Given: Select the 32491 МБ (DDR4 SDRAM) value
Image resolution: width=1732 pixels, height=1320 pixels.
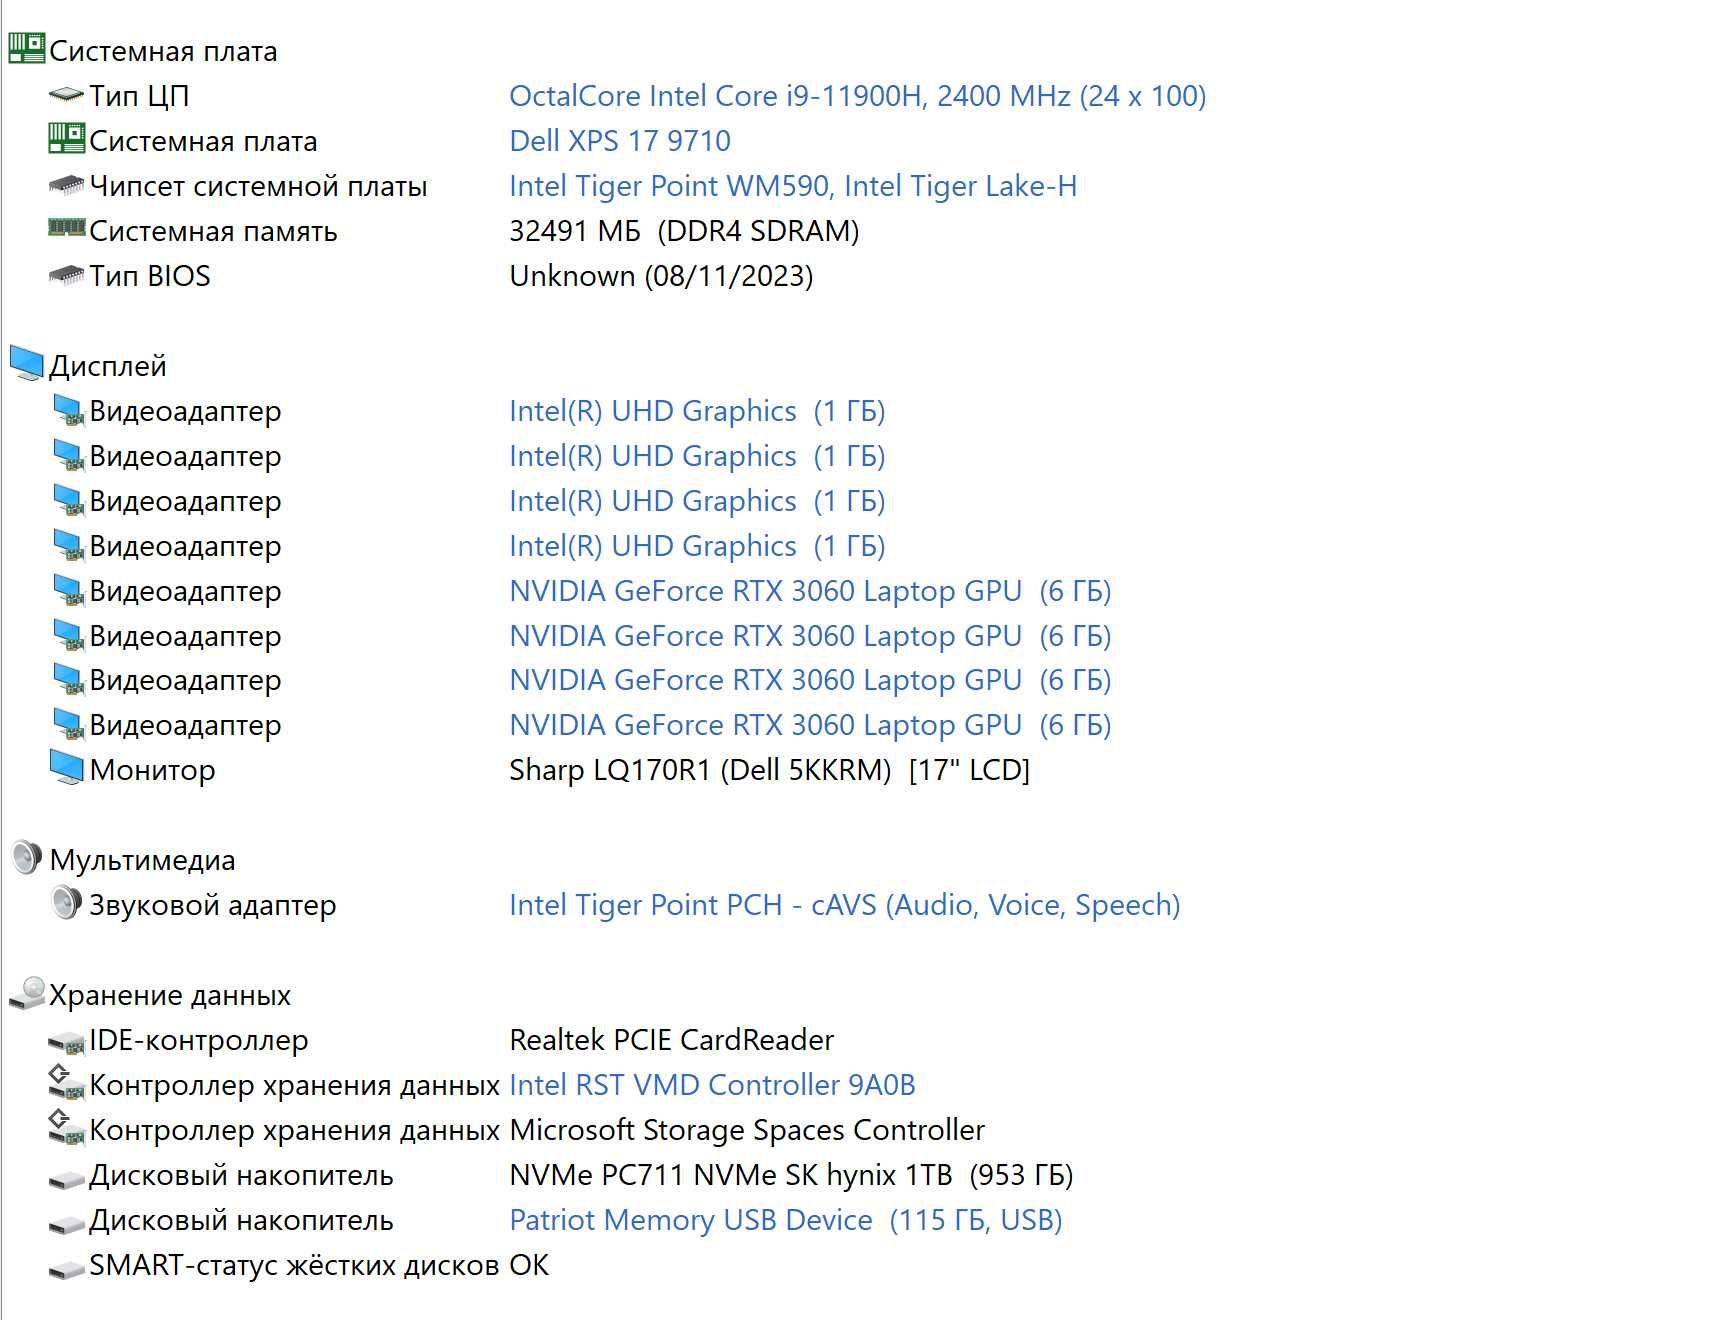Looking at the screenshot, I should (684, 231).
